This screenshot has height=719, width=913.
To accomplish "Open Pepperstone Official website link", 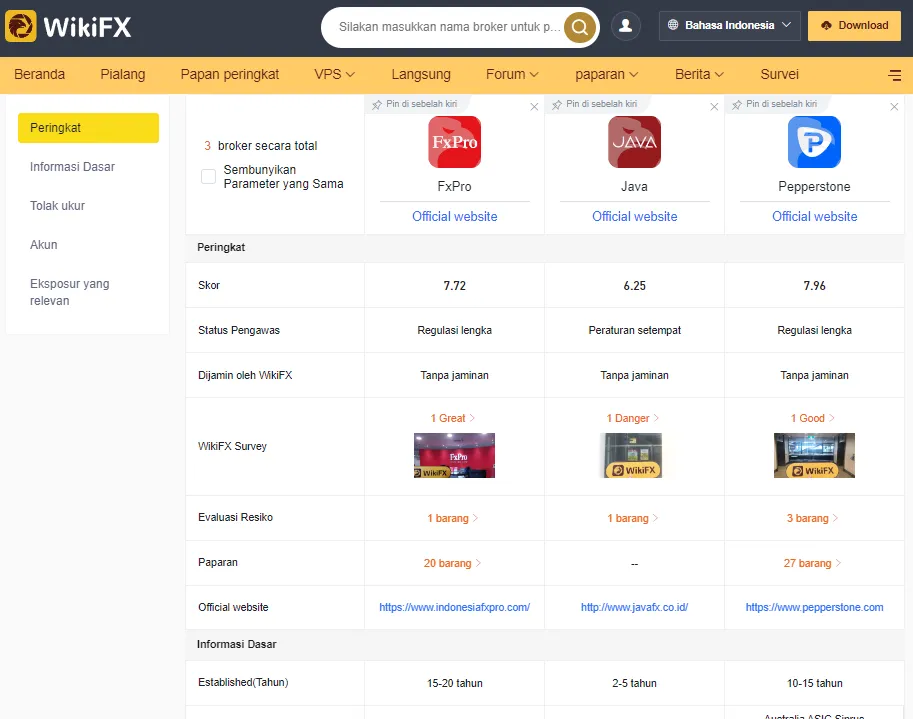I will (814, 216).
